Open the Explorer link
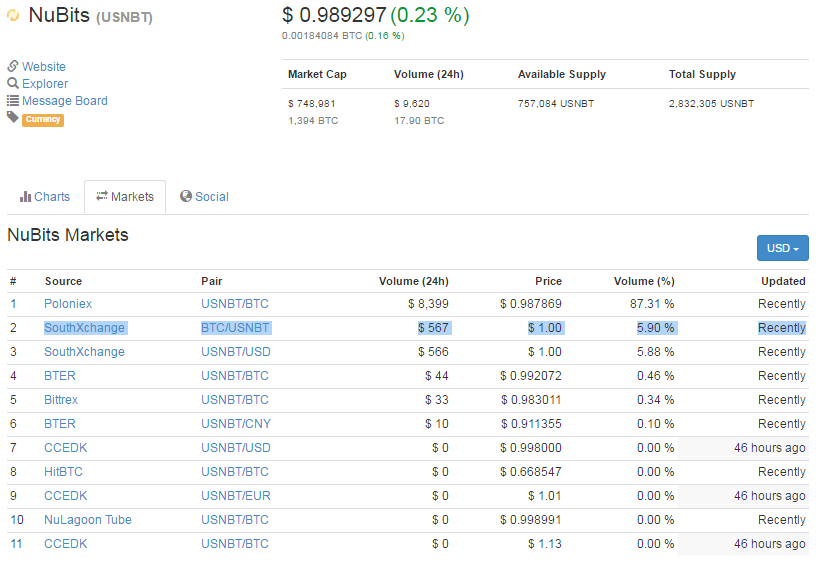 tap(45, 84)
